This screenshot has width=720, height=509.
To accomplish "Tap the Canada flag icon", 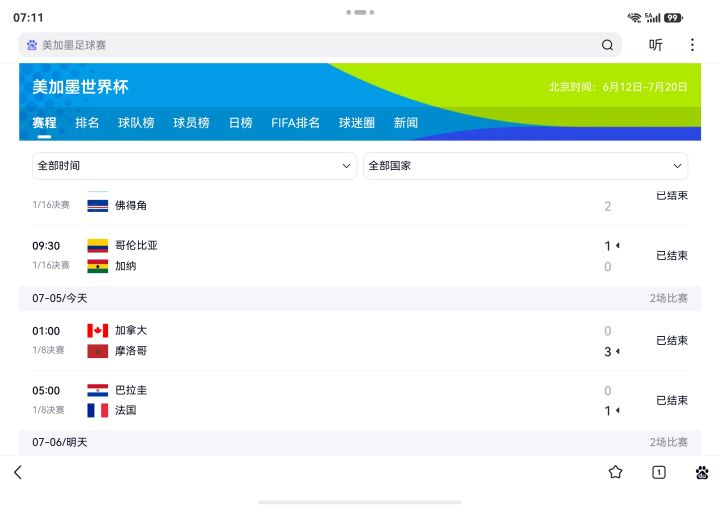I will click(x=98, y=330).
